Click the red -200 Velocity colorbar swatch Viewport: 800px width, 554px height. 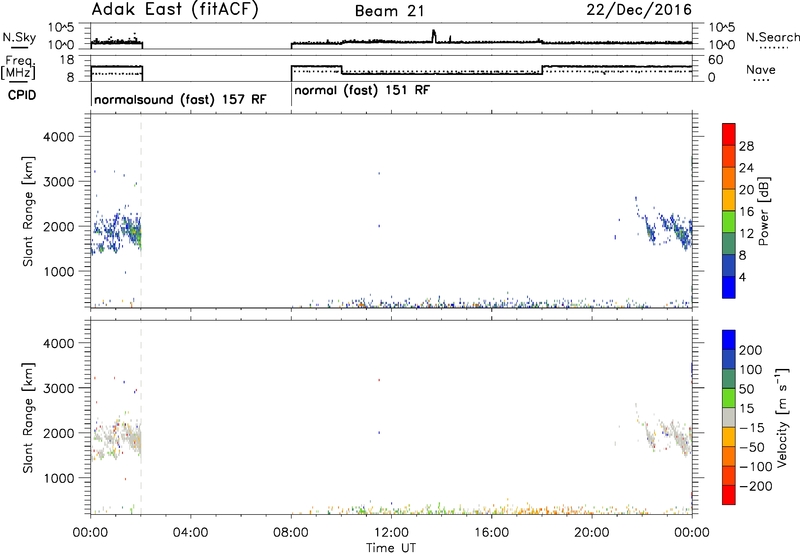[x=729, y=495]
